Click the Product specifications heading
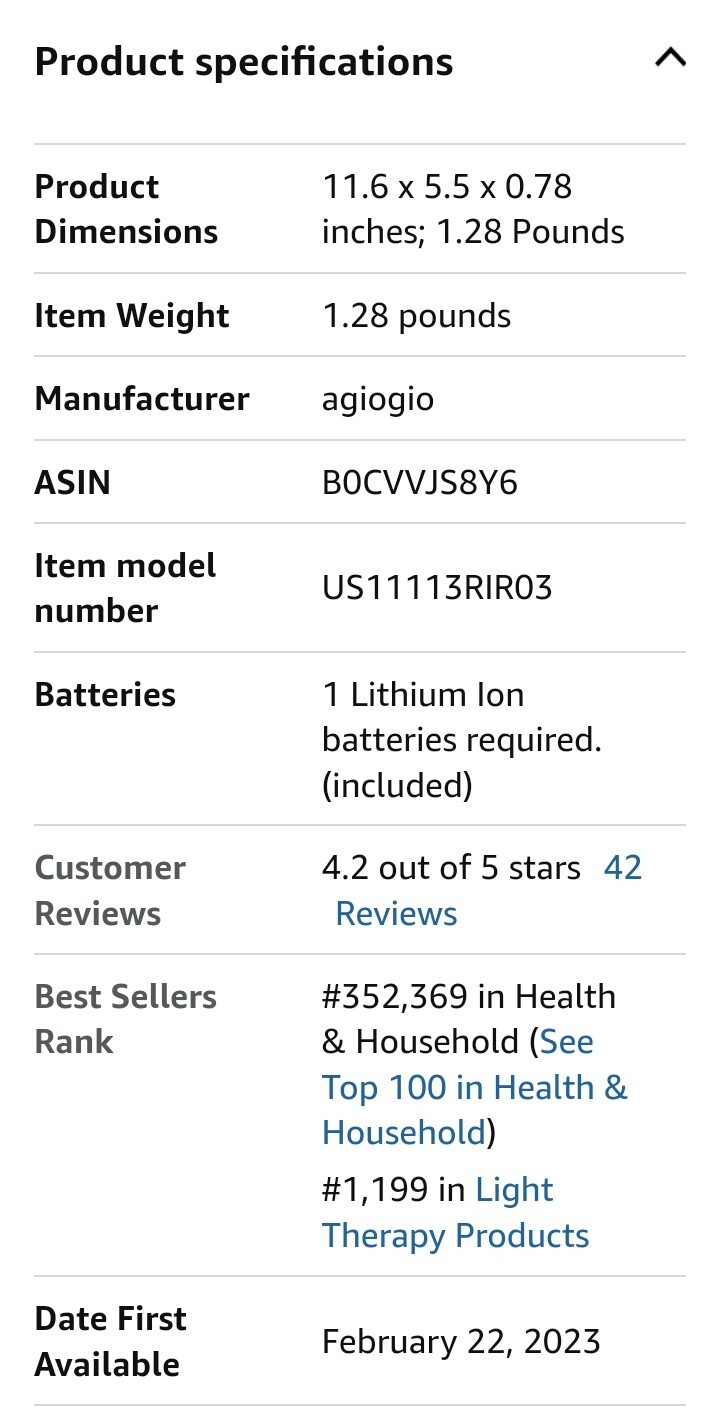The image size is (720, 1422). point(243,62)
